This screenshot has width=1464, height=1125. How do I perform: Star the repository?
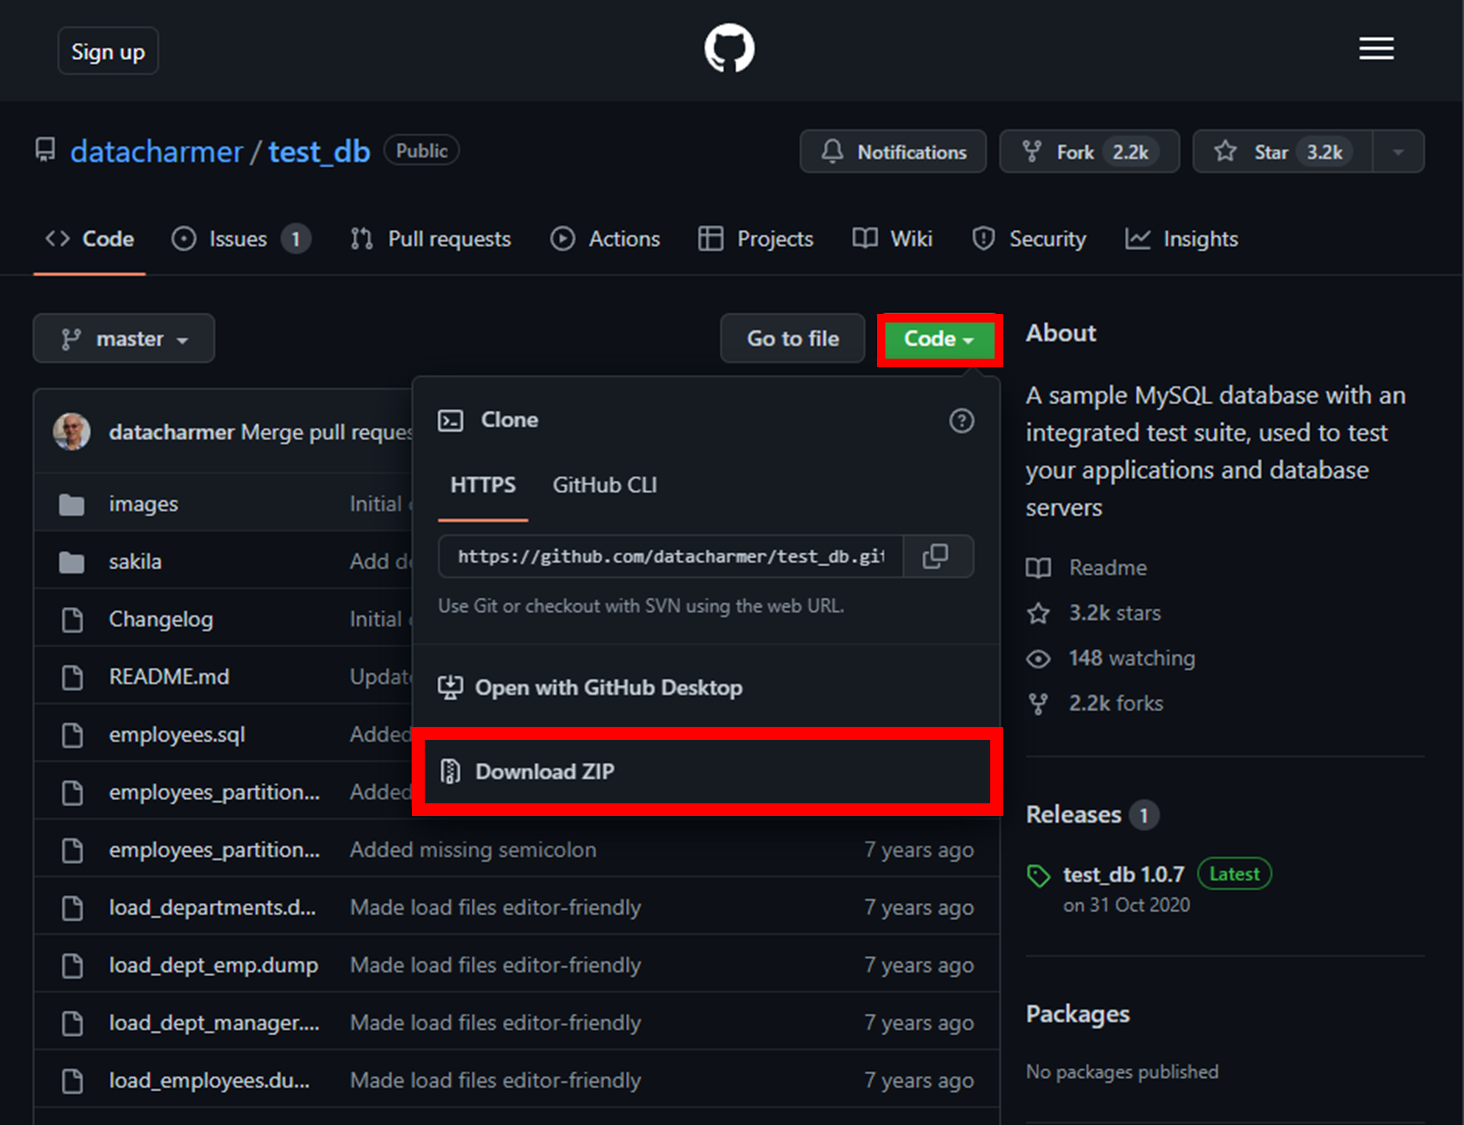1283,152
